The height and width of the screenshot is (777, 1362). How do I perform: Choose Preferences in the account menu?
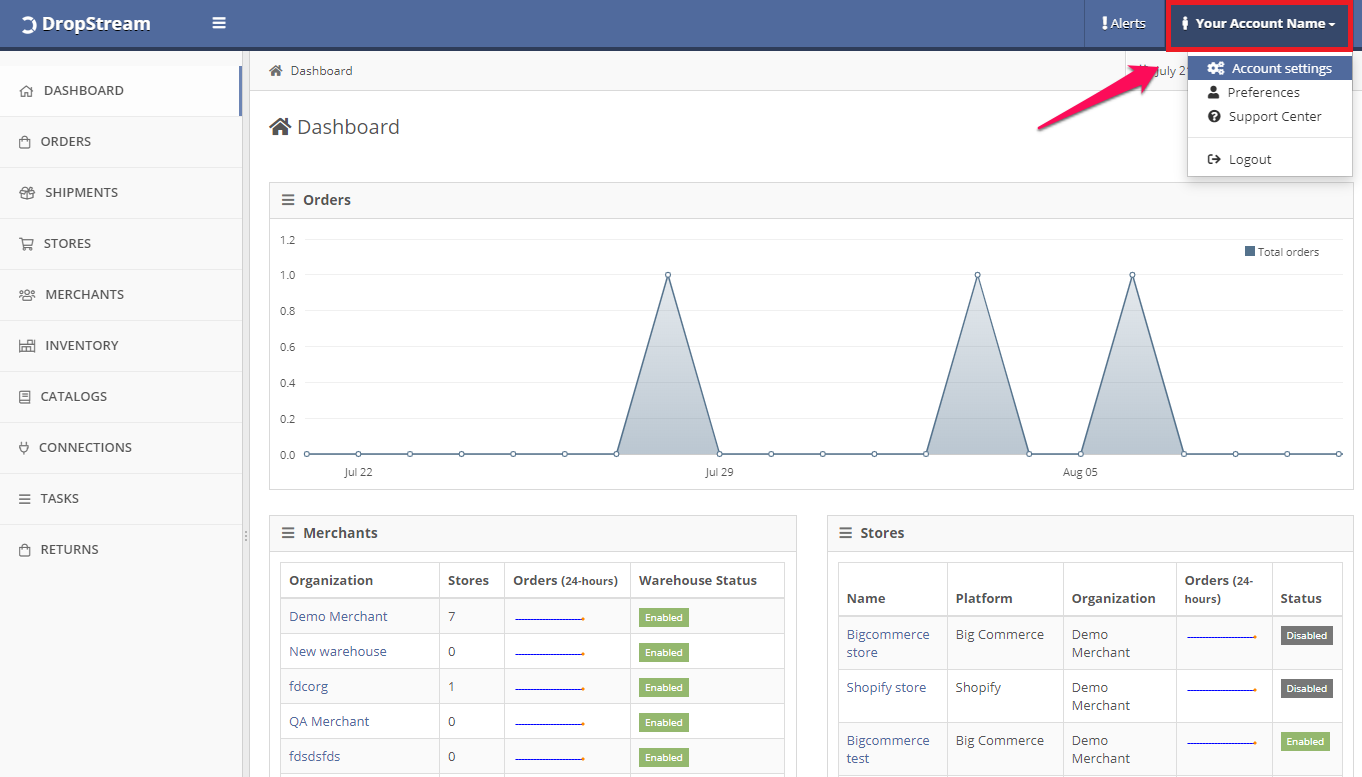click(1261, 91)
